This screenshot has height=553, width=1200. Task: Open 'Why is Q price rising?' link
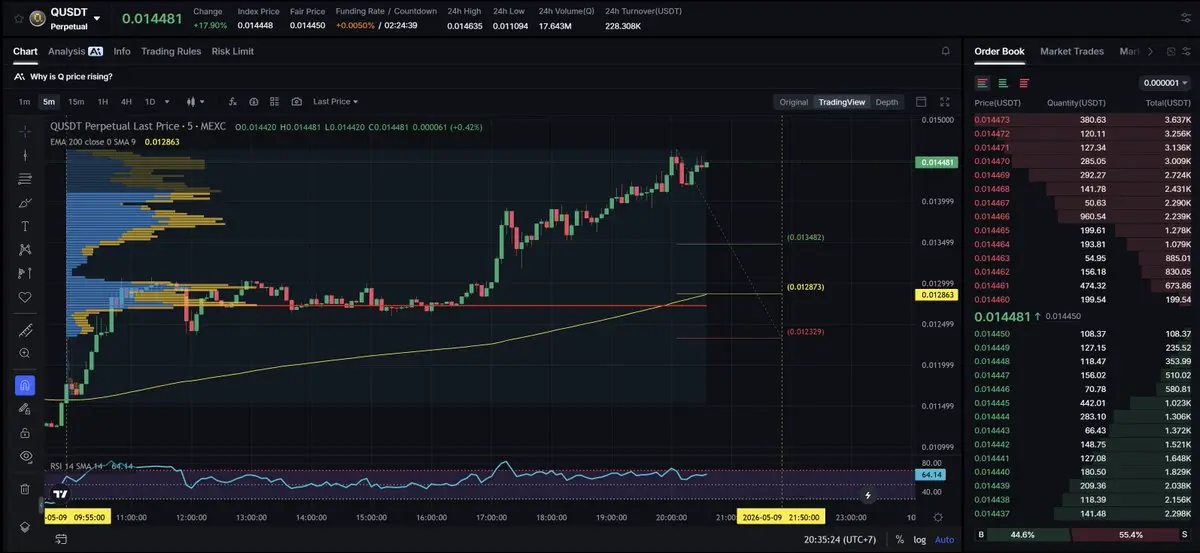pyautogui.click(x=71, y=77)
